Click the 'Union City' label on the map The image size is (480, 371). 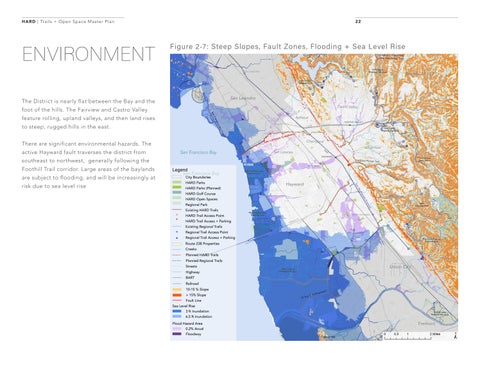click(401, 267)
